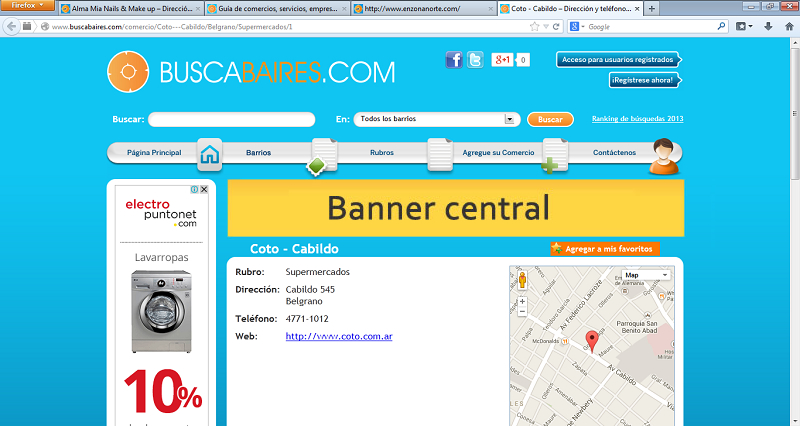Click the washing machine ad image
Image resolution: width=800 pixels, height=426 pixels.
coord(161,311)
